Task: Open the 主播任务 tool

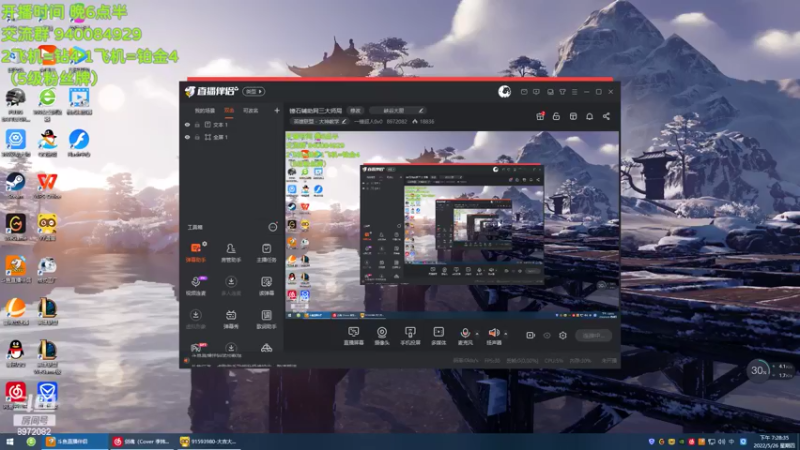Action: (x=266, y=252)
